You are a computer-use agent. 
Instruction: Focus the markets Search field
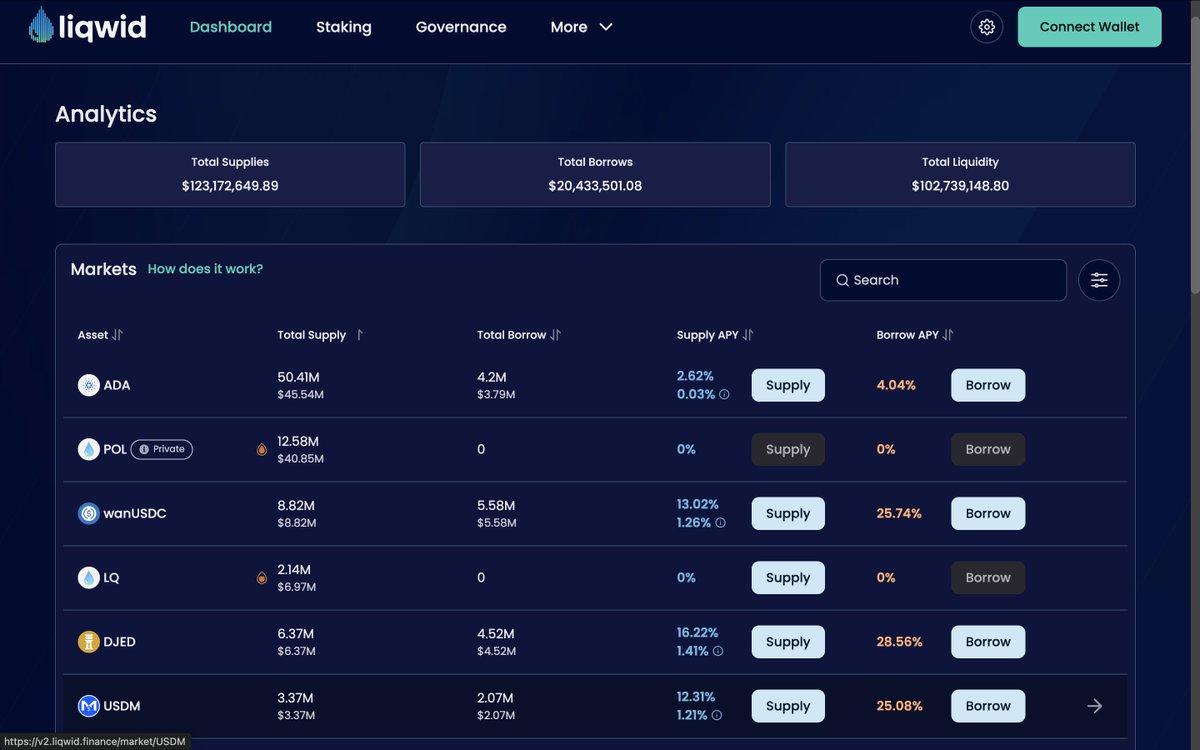pyautogui.click(x=943, y=280)
